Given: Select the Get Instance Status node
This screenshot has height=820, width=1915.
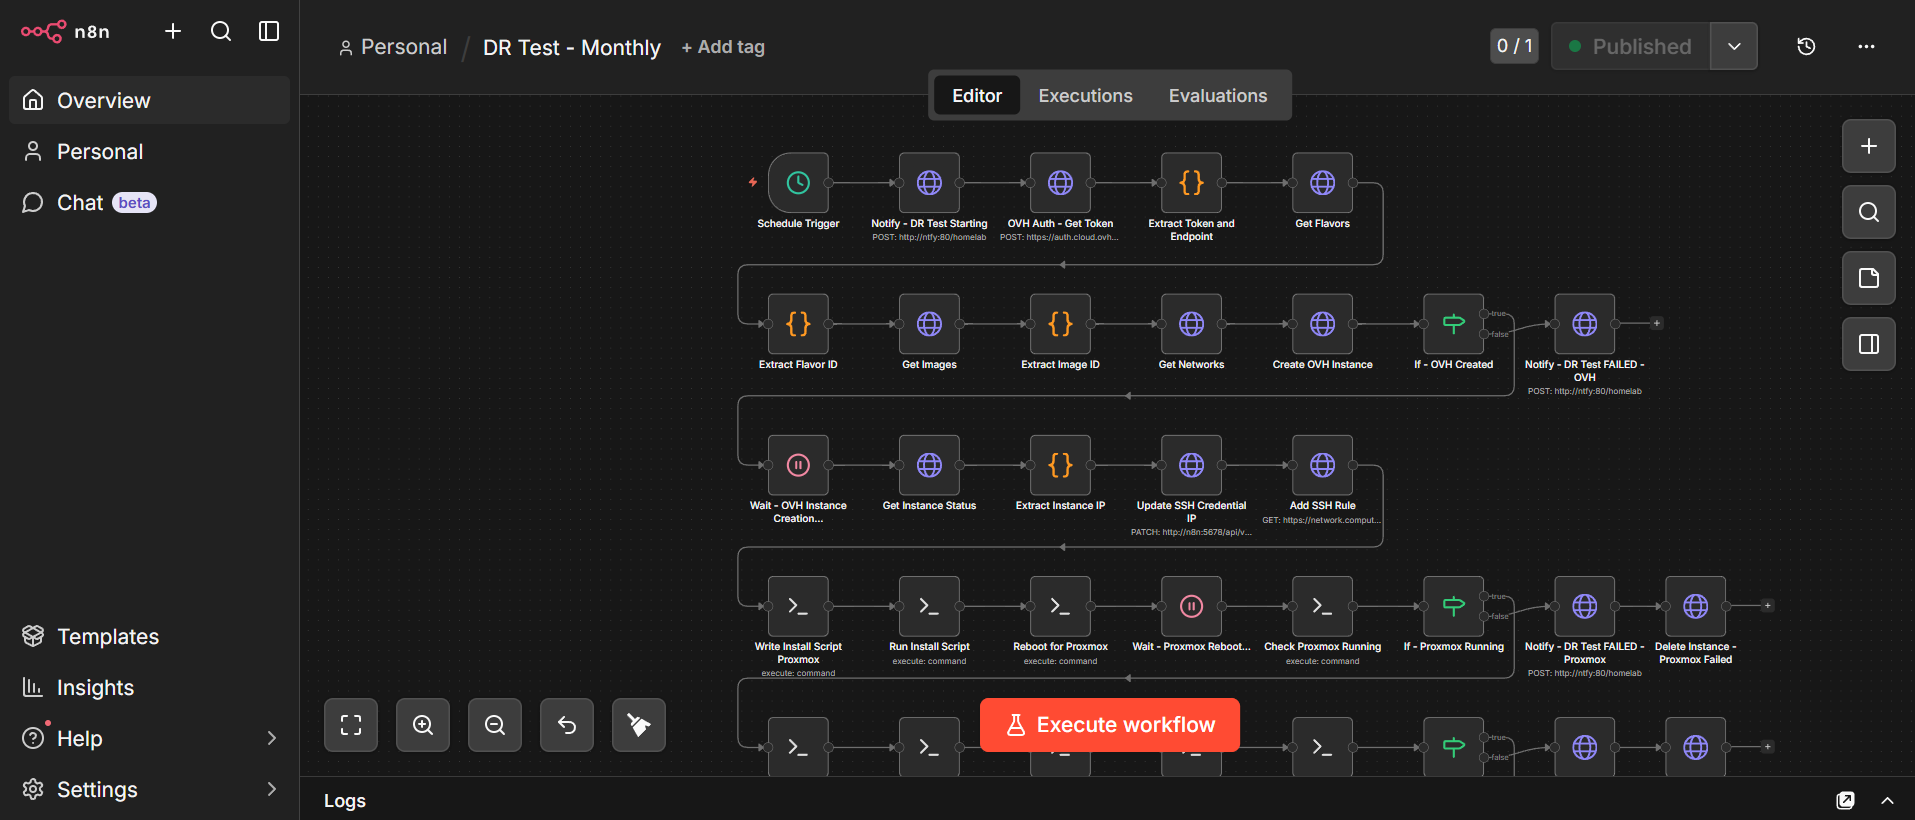Looking at the screenshot, I should tap(929, 465).
